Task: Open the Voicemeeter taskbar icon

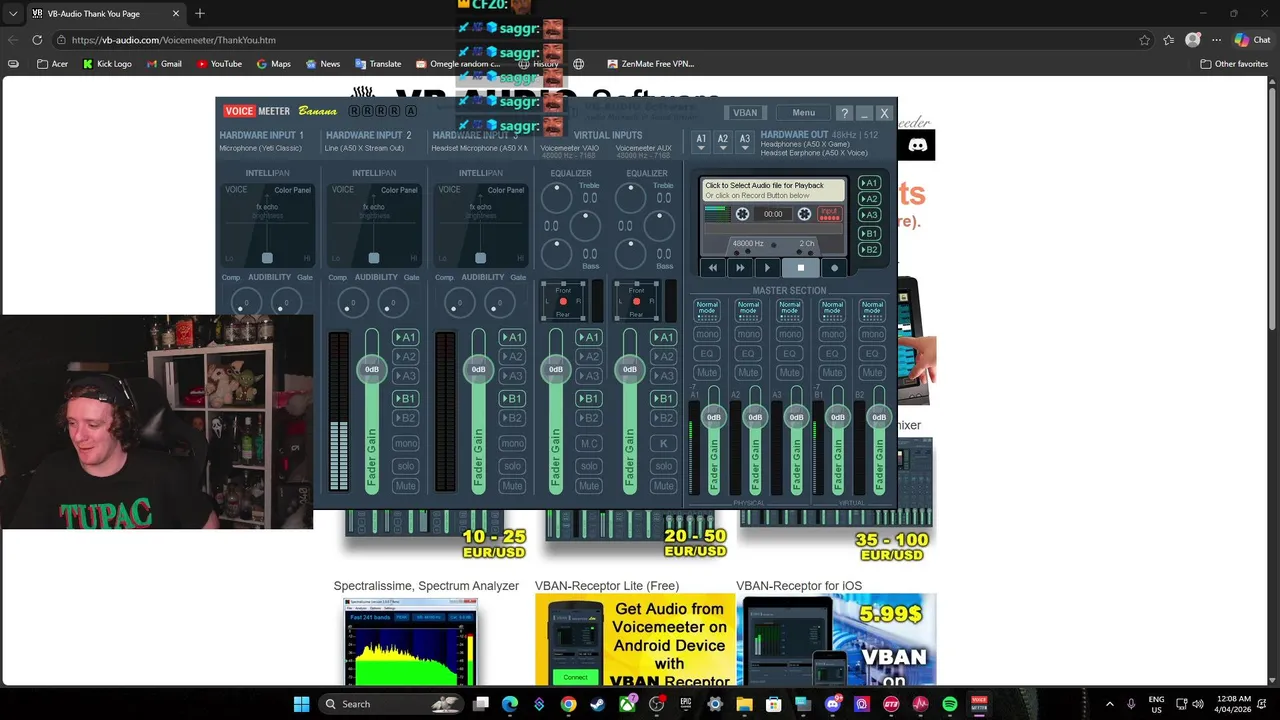Action: (979, 704)
